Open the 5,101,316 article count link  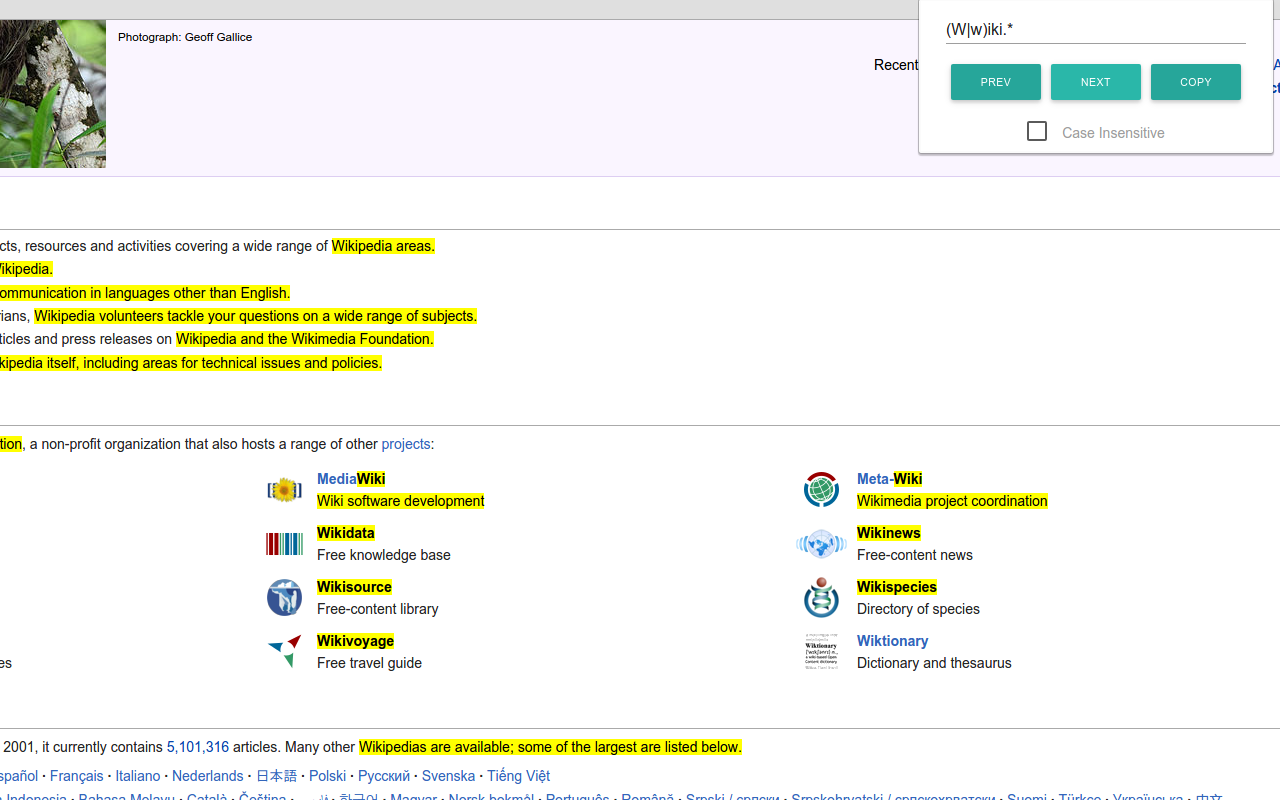click(x=198, y=747)
